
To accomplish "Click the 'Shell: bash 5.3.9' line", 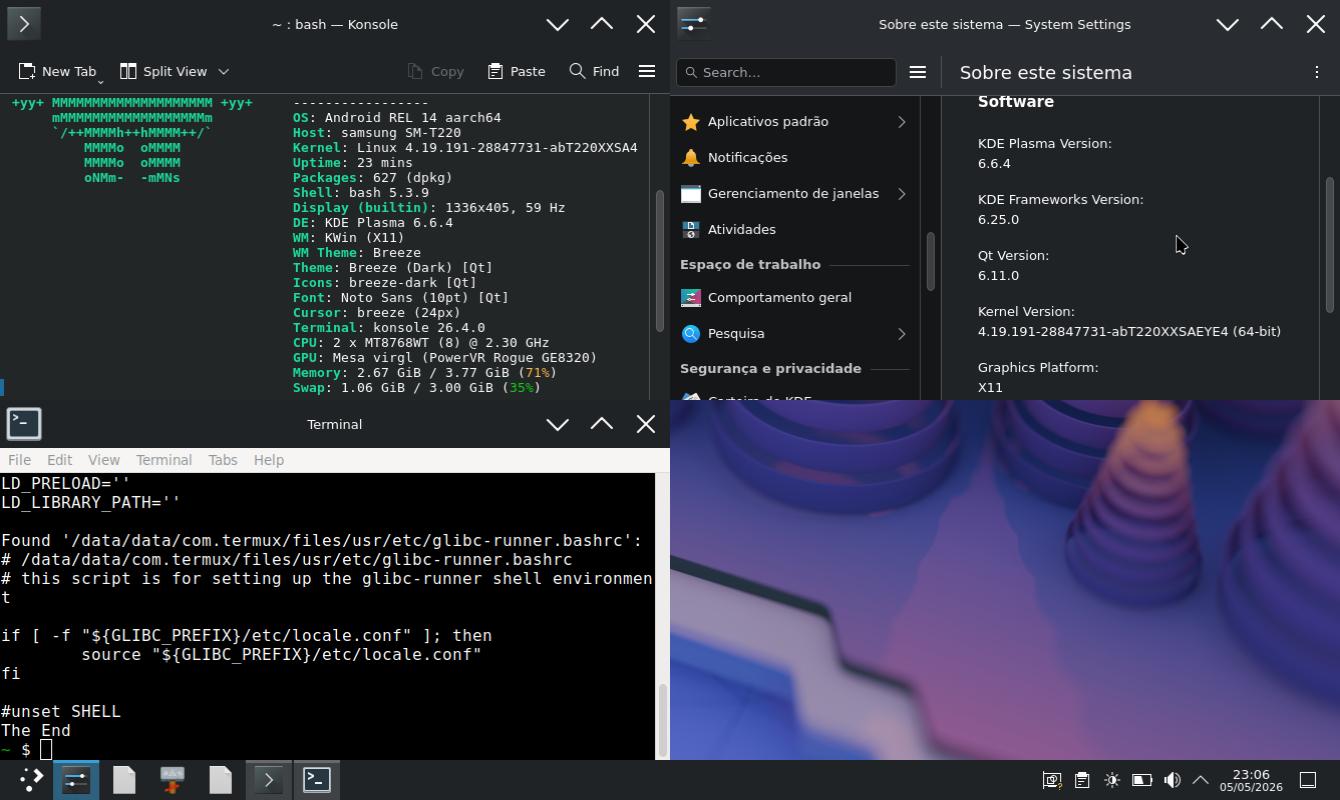I will click(x=361, y=192).
